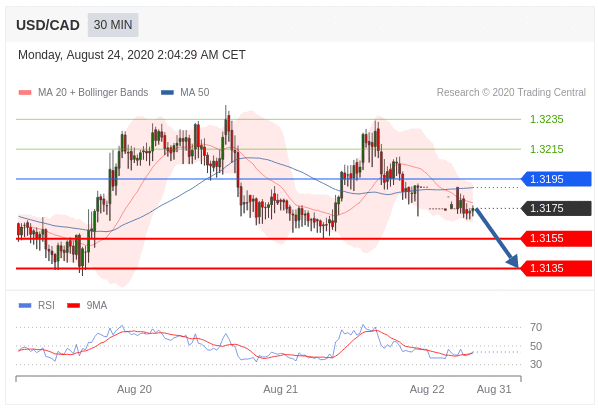This screenshot has width=598, height=413.
Task: Click the MA 20 Bollinger Bands legend swatch
Action: pyautogui.click(x=25, y=92)
